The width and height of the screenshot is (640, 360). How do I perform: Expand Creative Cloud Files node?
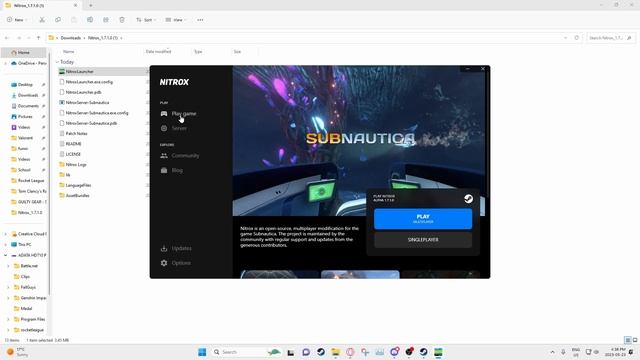(6, 234)
